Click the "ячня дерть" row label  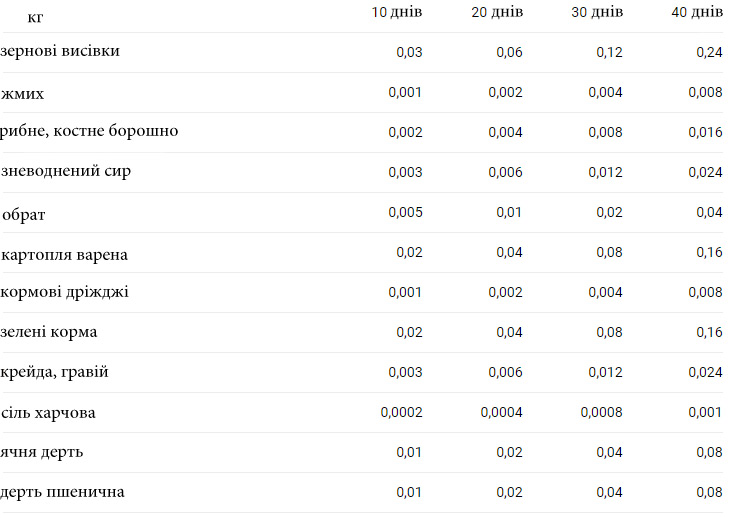tap(42, 452)
